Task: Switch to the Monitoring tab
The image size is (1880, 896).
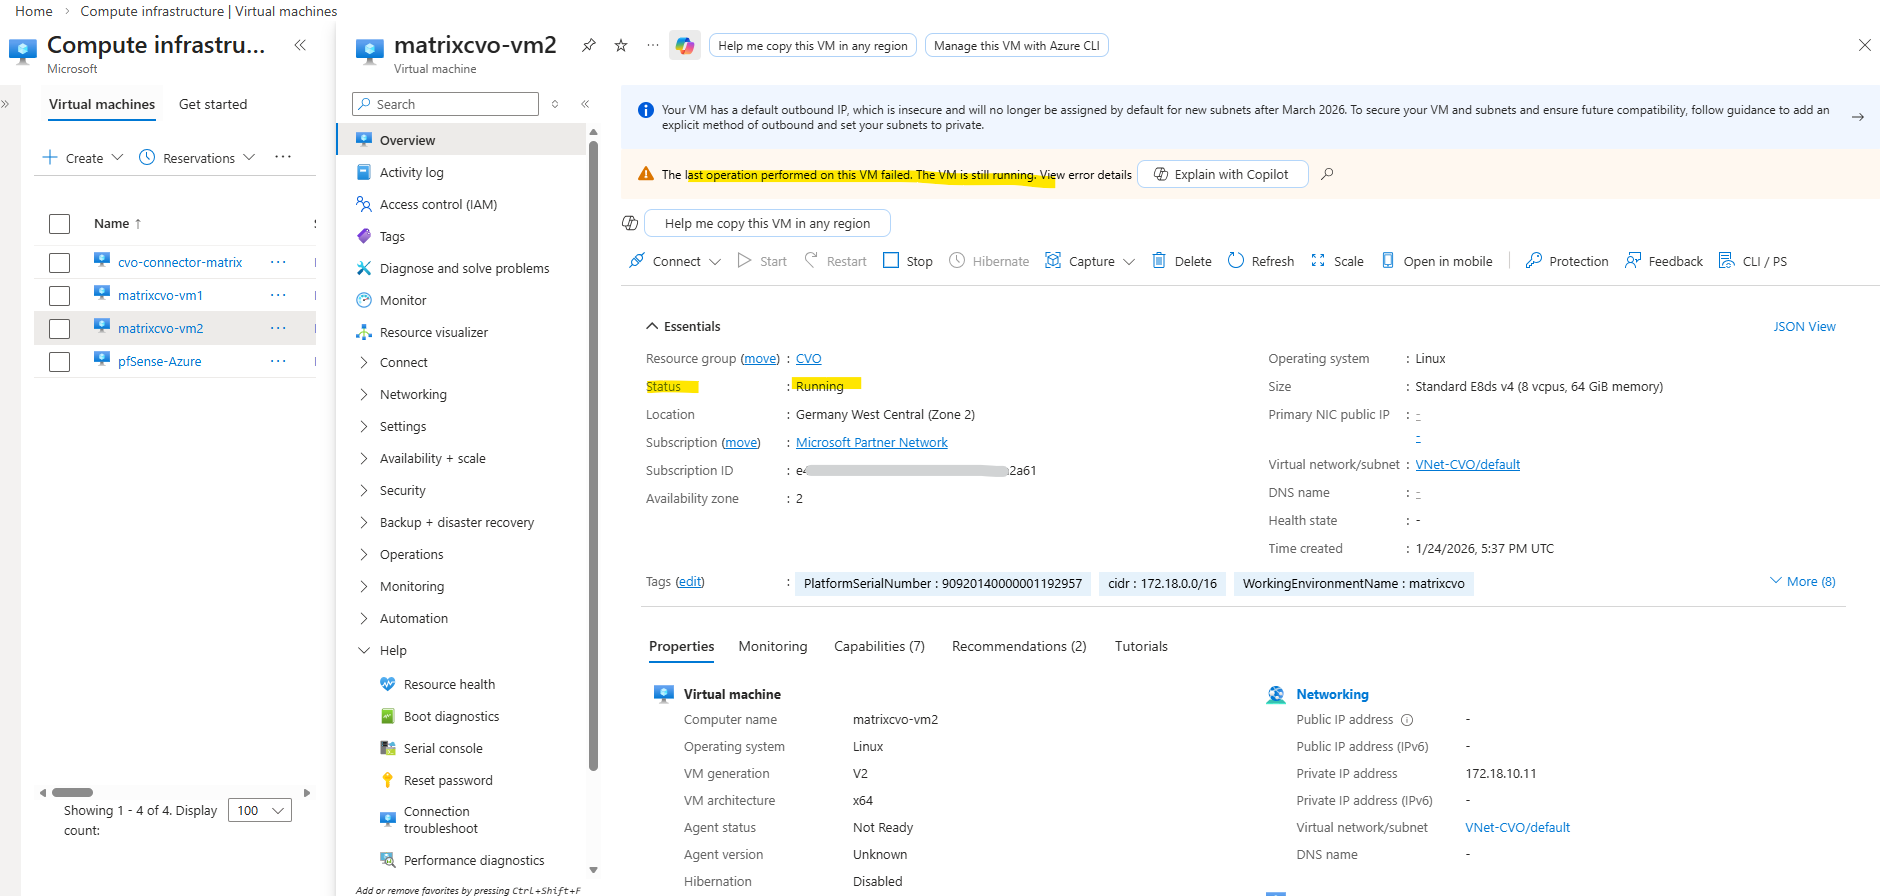Action: (772, 646)
